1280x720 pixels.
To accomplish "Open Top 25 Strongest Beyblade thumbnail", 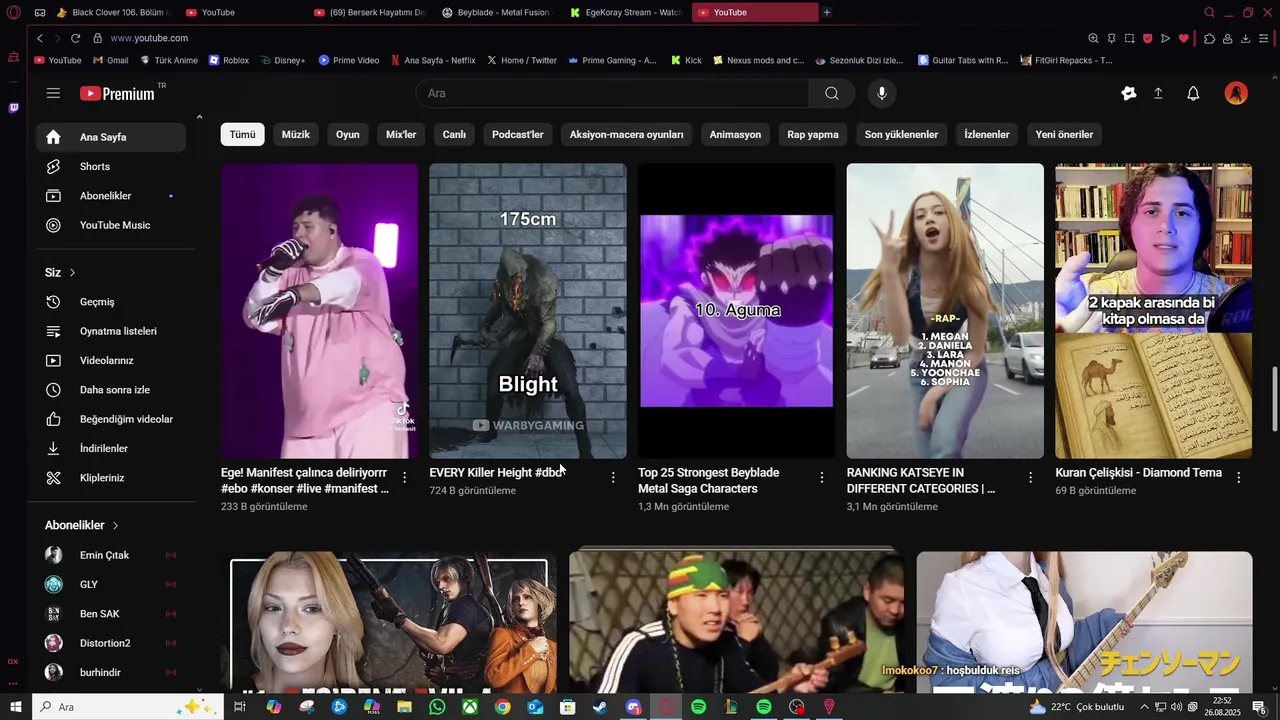I will coord(737,311).
